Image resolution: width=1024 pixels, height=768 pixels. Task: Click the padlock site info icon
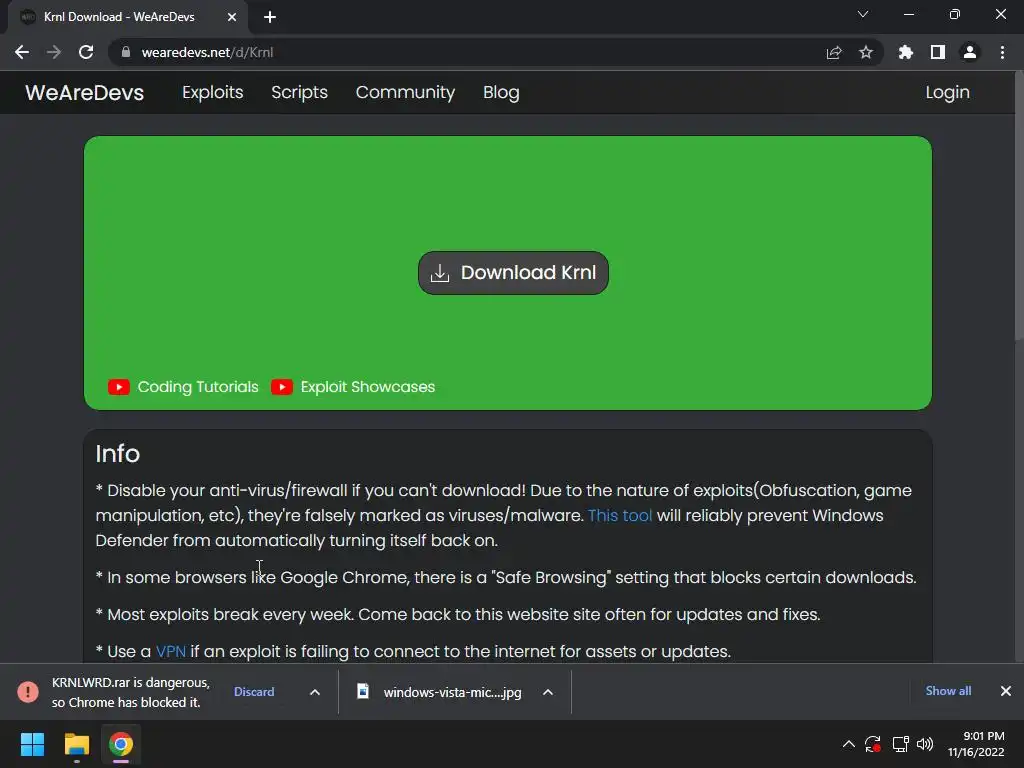(126, 52)
